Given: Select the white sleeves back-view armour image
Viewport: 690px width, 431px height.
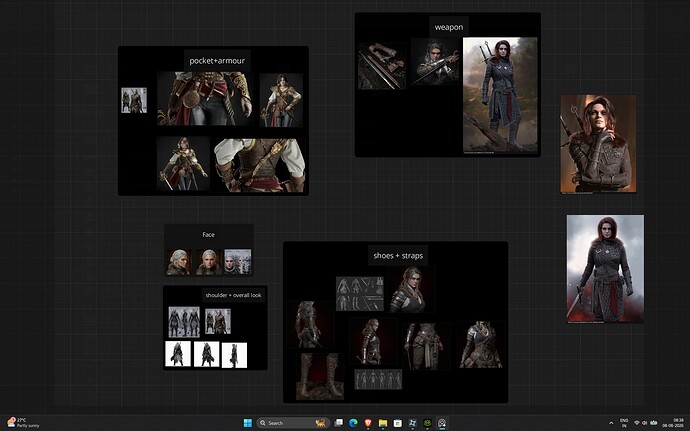Looking at the screenshot, I should [260, 166].
